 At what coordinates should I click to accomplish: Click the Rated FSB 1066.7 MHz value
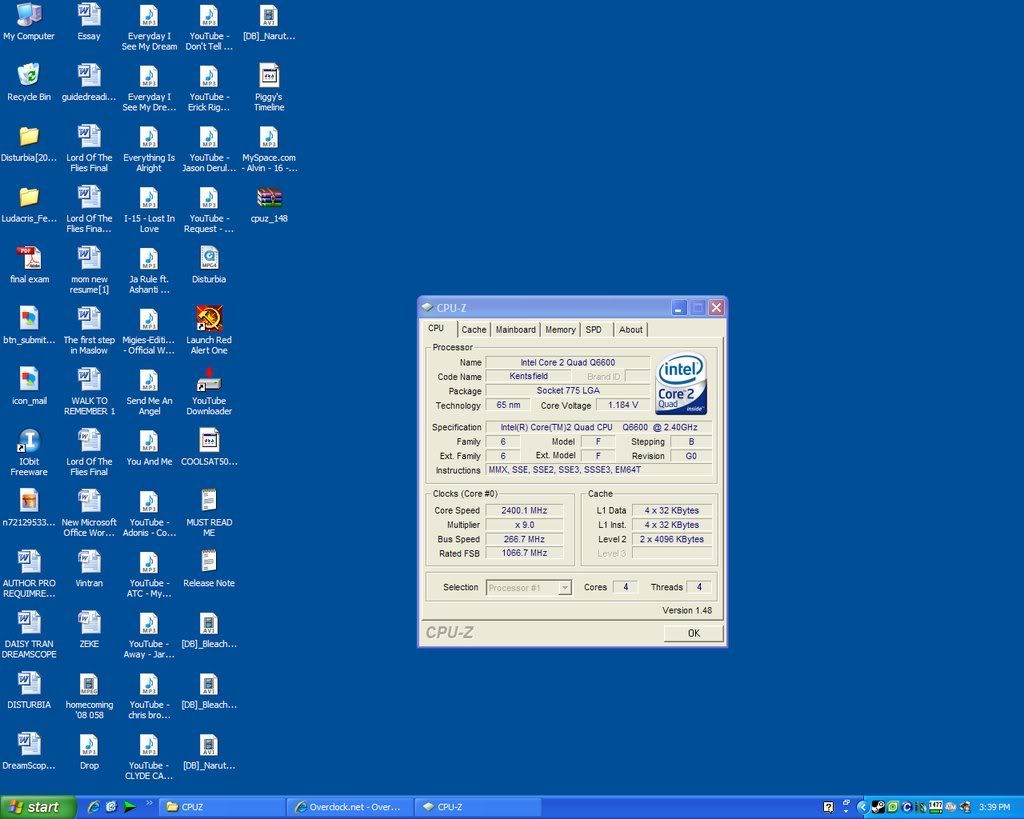524,553
